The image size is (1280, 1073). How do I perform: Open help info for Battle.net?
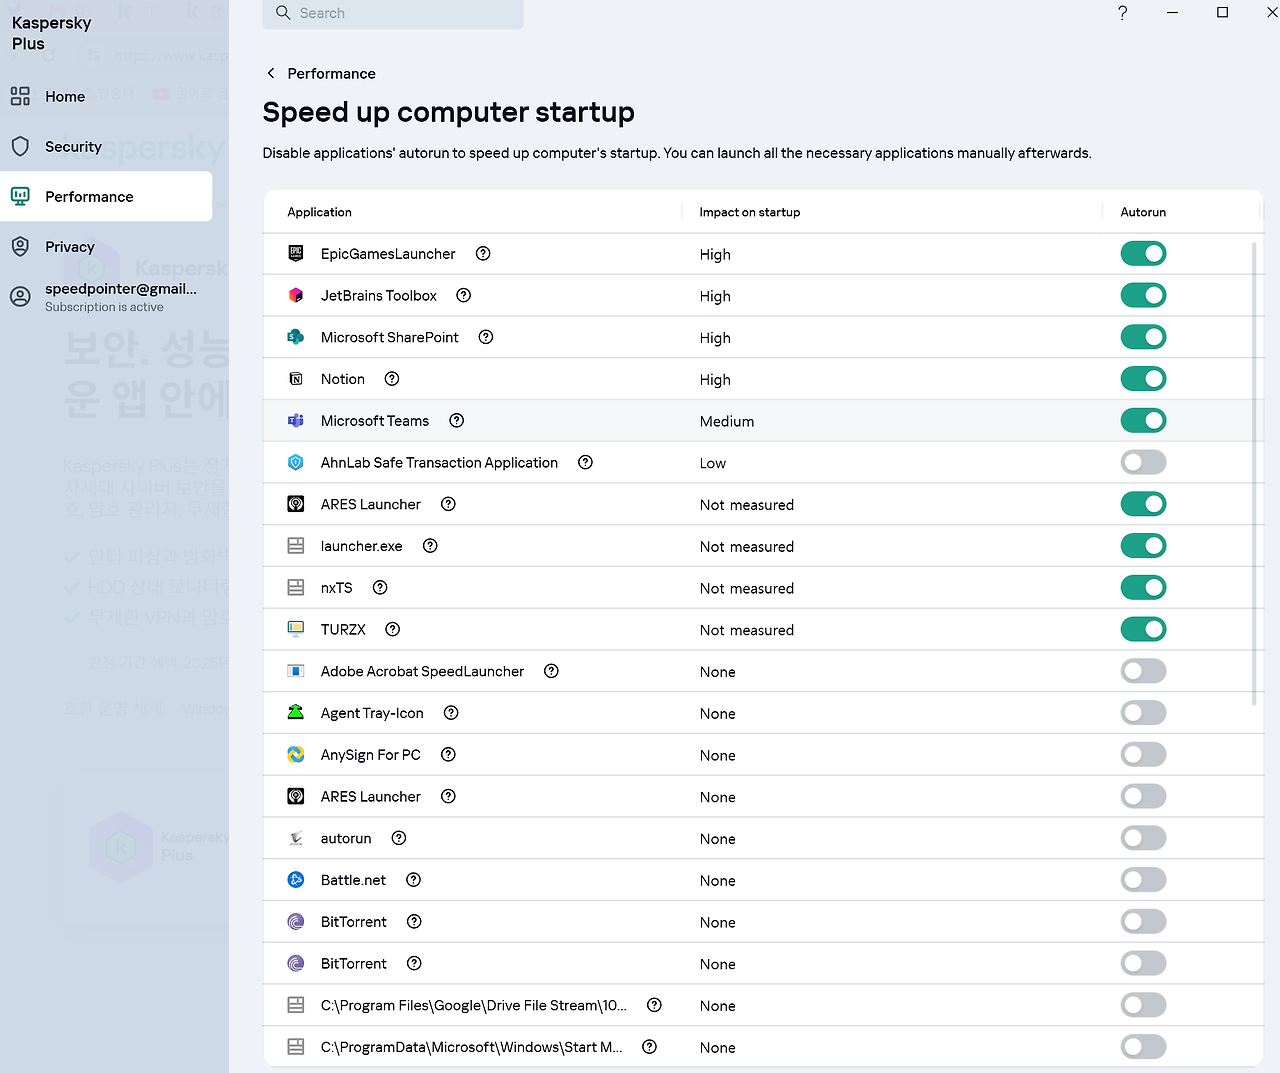click(414, 880)
